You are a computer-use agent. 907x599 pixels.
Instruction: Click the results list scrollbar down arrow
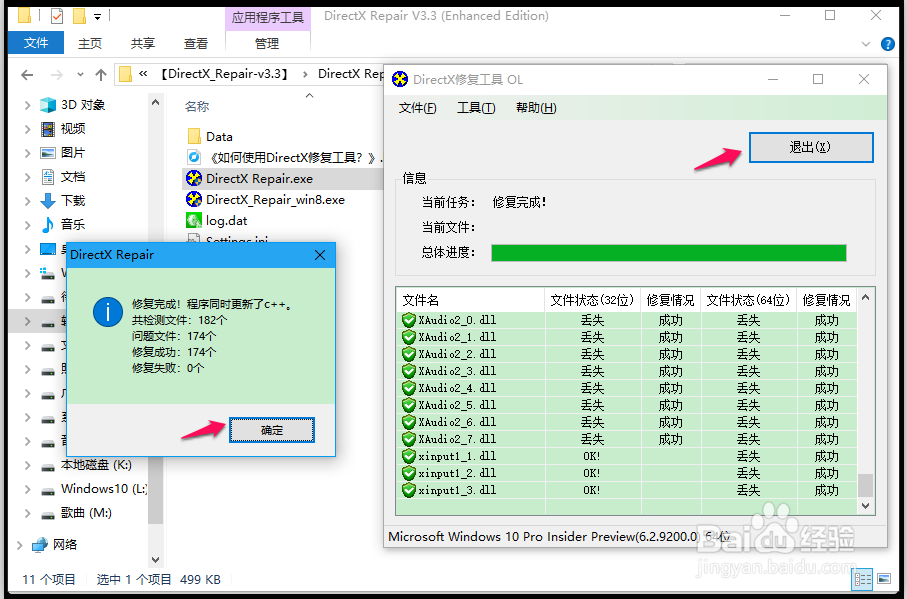pos(865,506)
